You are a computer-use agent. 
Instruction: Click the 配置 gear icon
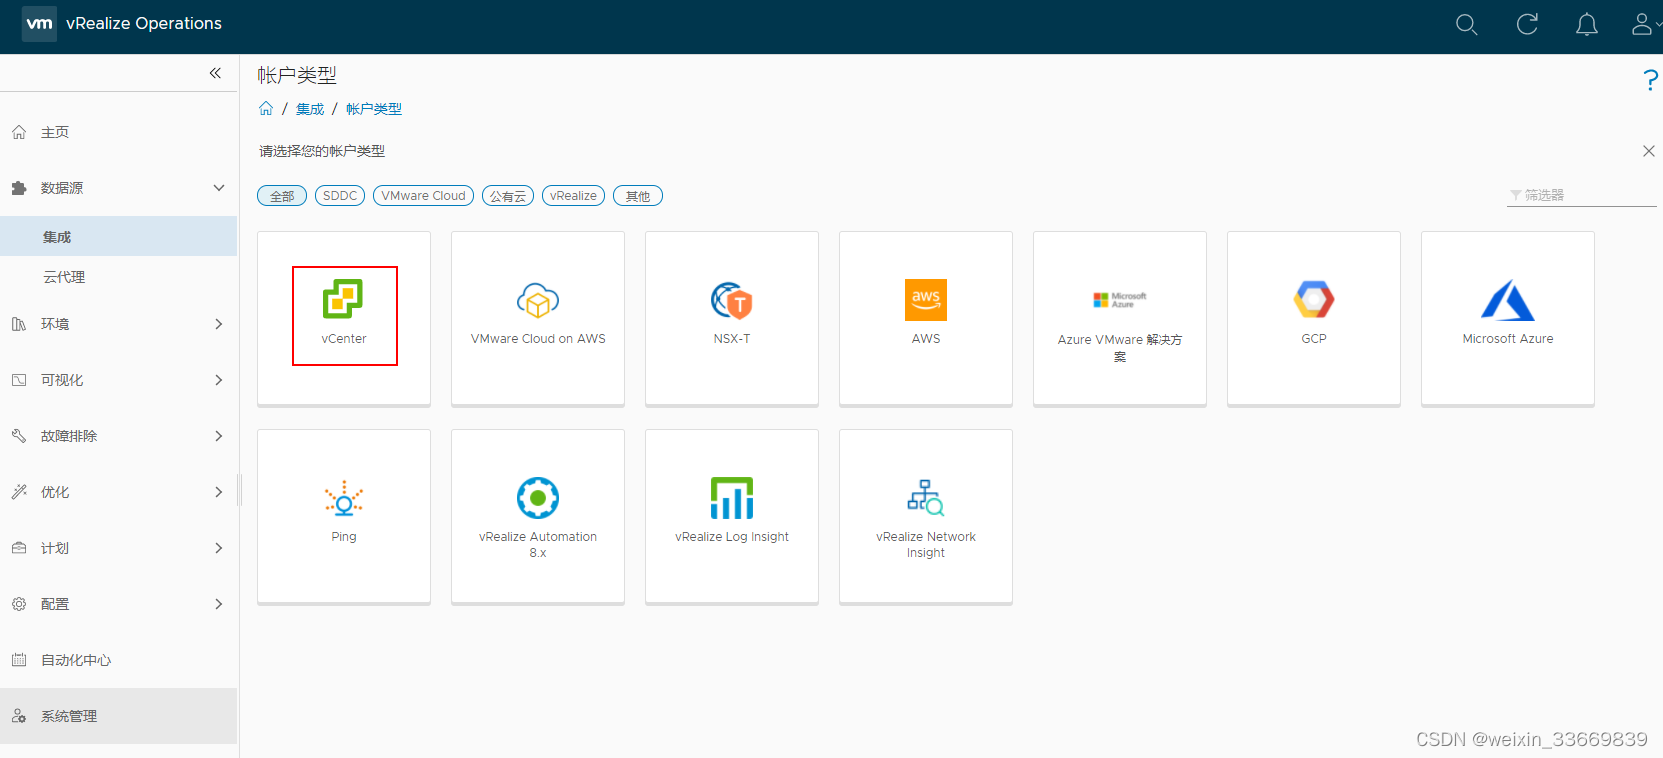coord(19,604)
